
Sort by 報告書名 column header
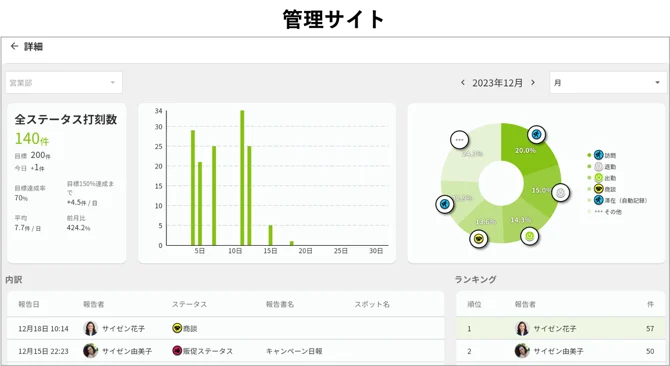pyautogui.click(x=280, y=304)
